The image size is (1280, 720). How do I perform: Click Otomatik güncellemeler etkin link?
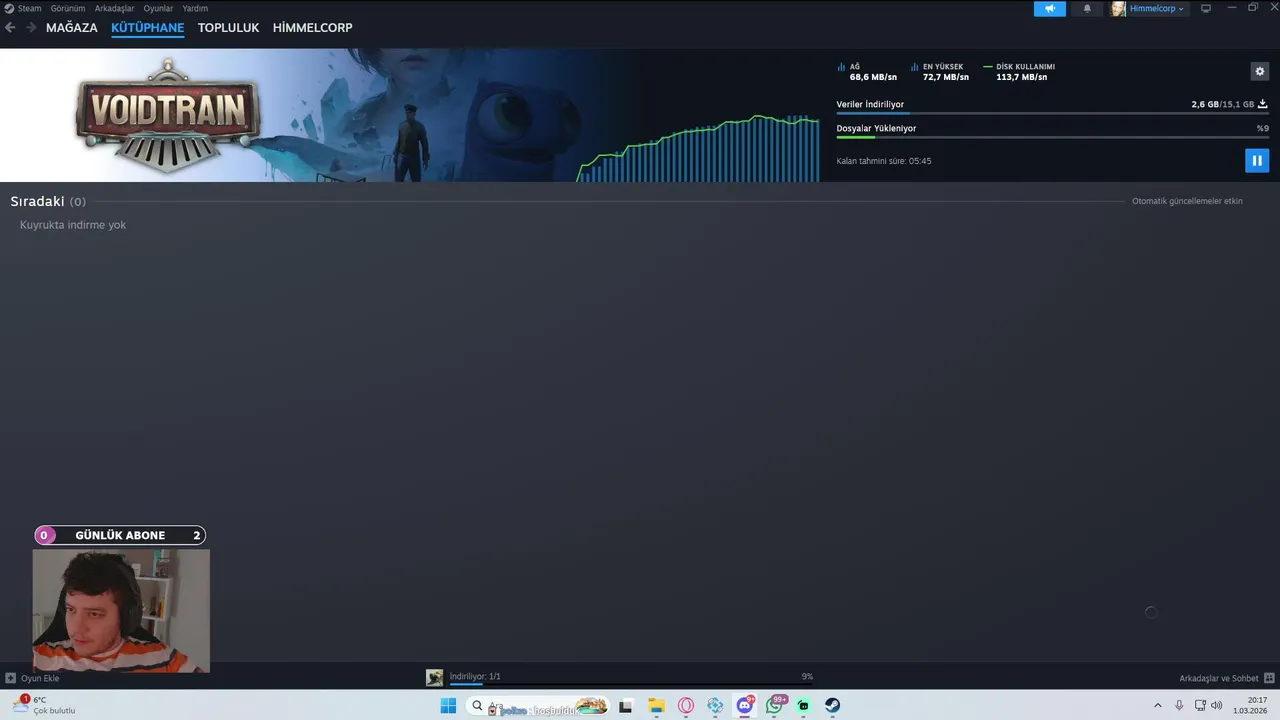[x=1187, y=201]
